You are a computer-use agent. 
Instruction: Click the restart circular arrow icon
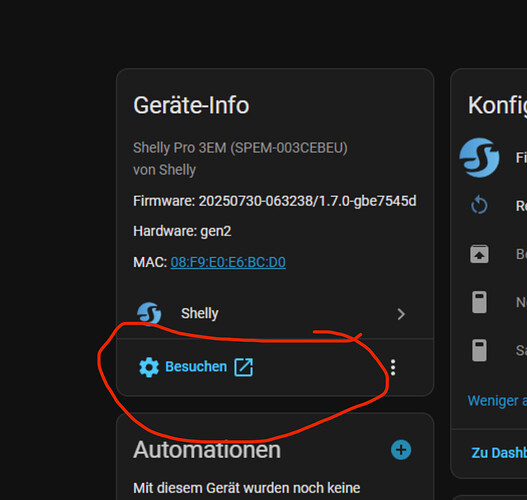[479, 205]
